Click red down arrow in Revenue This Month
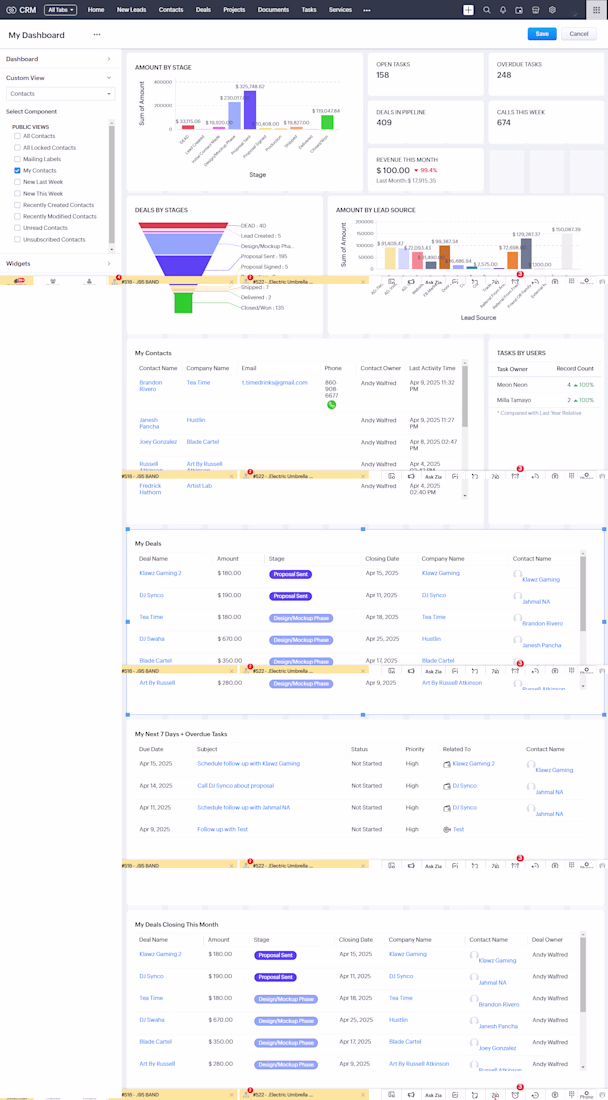This screenshot has width=608, height=1100. tap(415, 170)
